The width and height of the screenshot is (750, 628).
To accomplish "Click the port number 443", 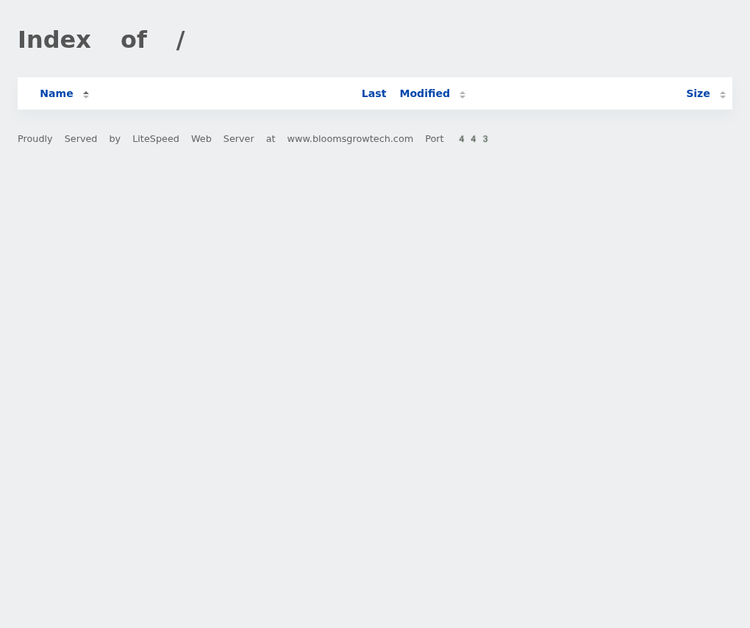I will coord(473,139).
